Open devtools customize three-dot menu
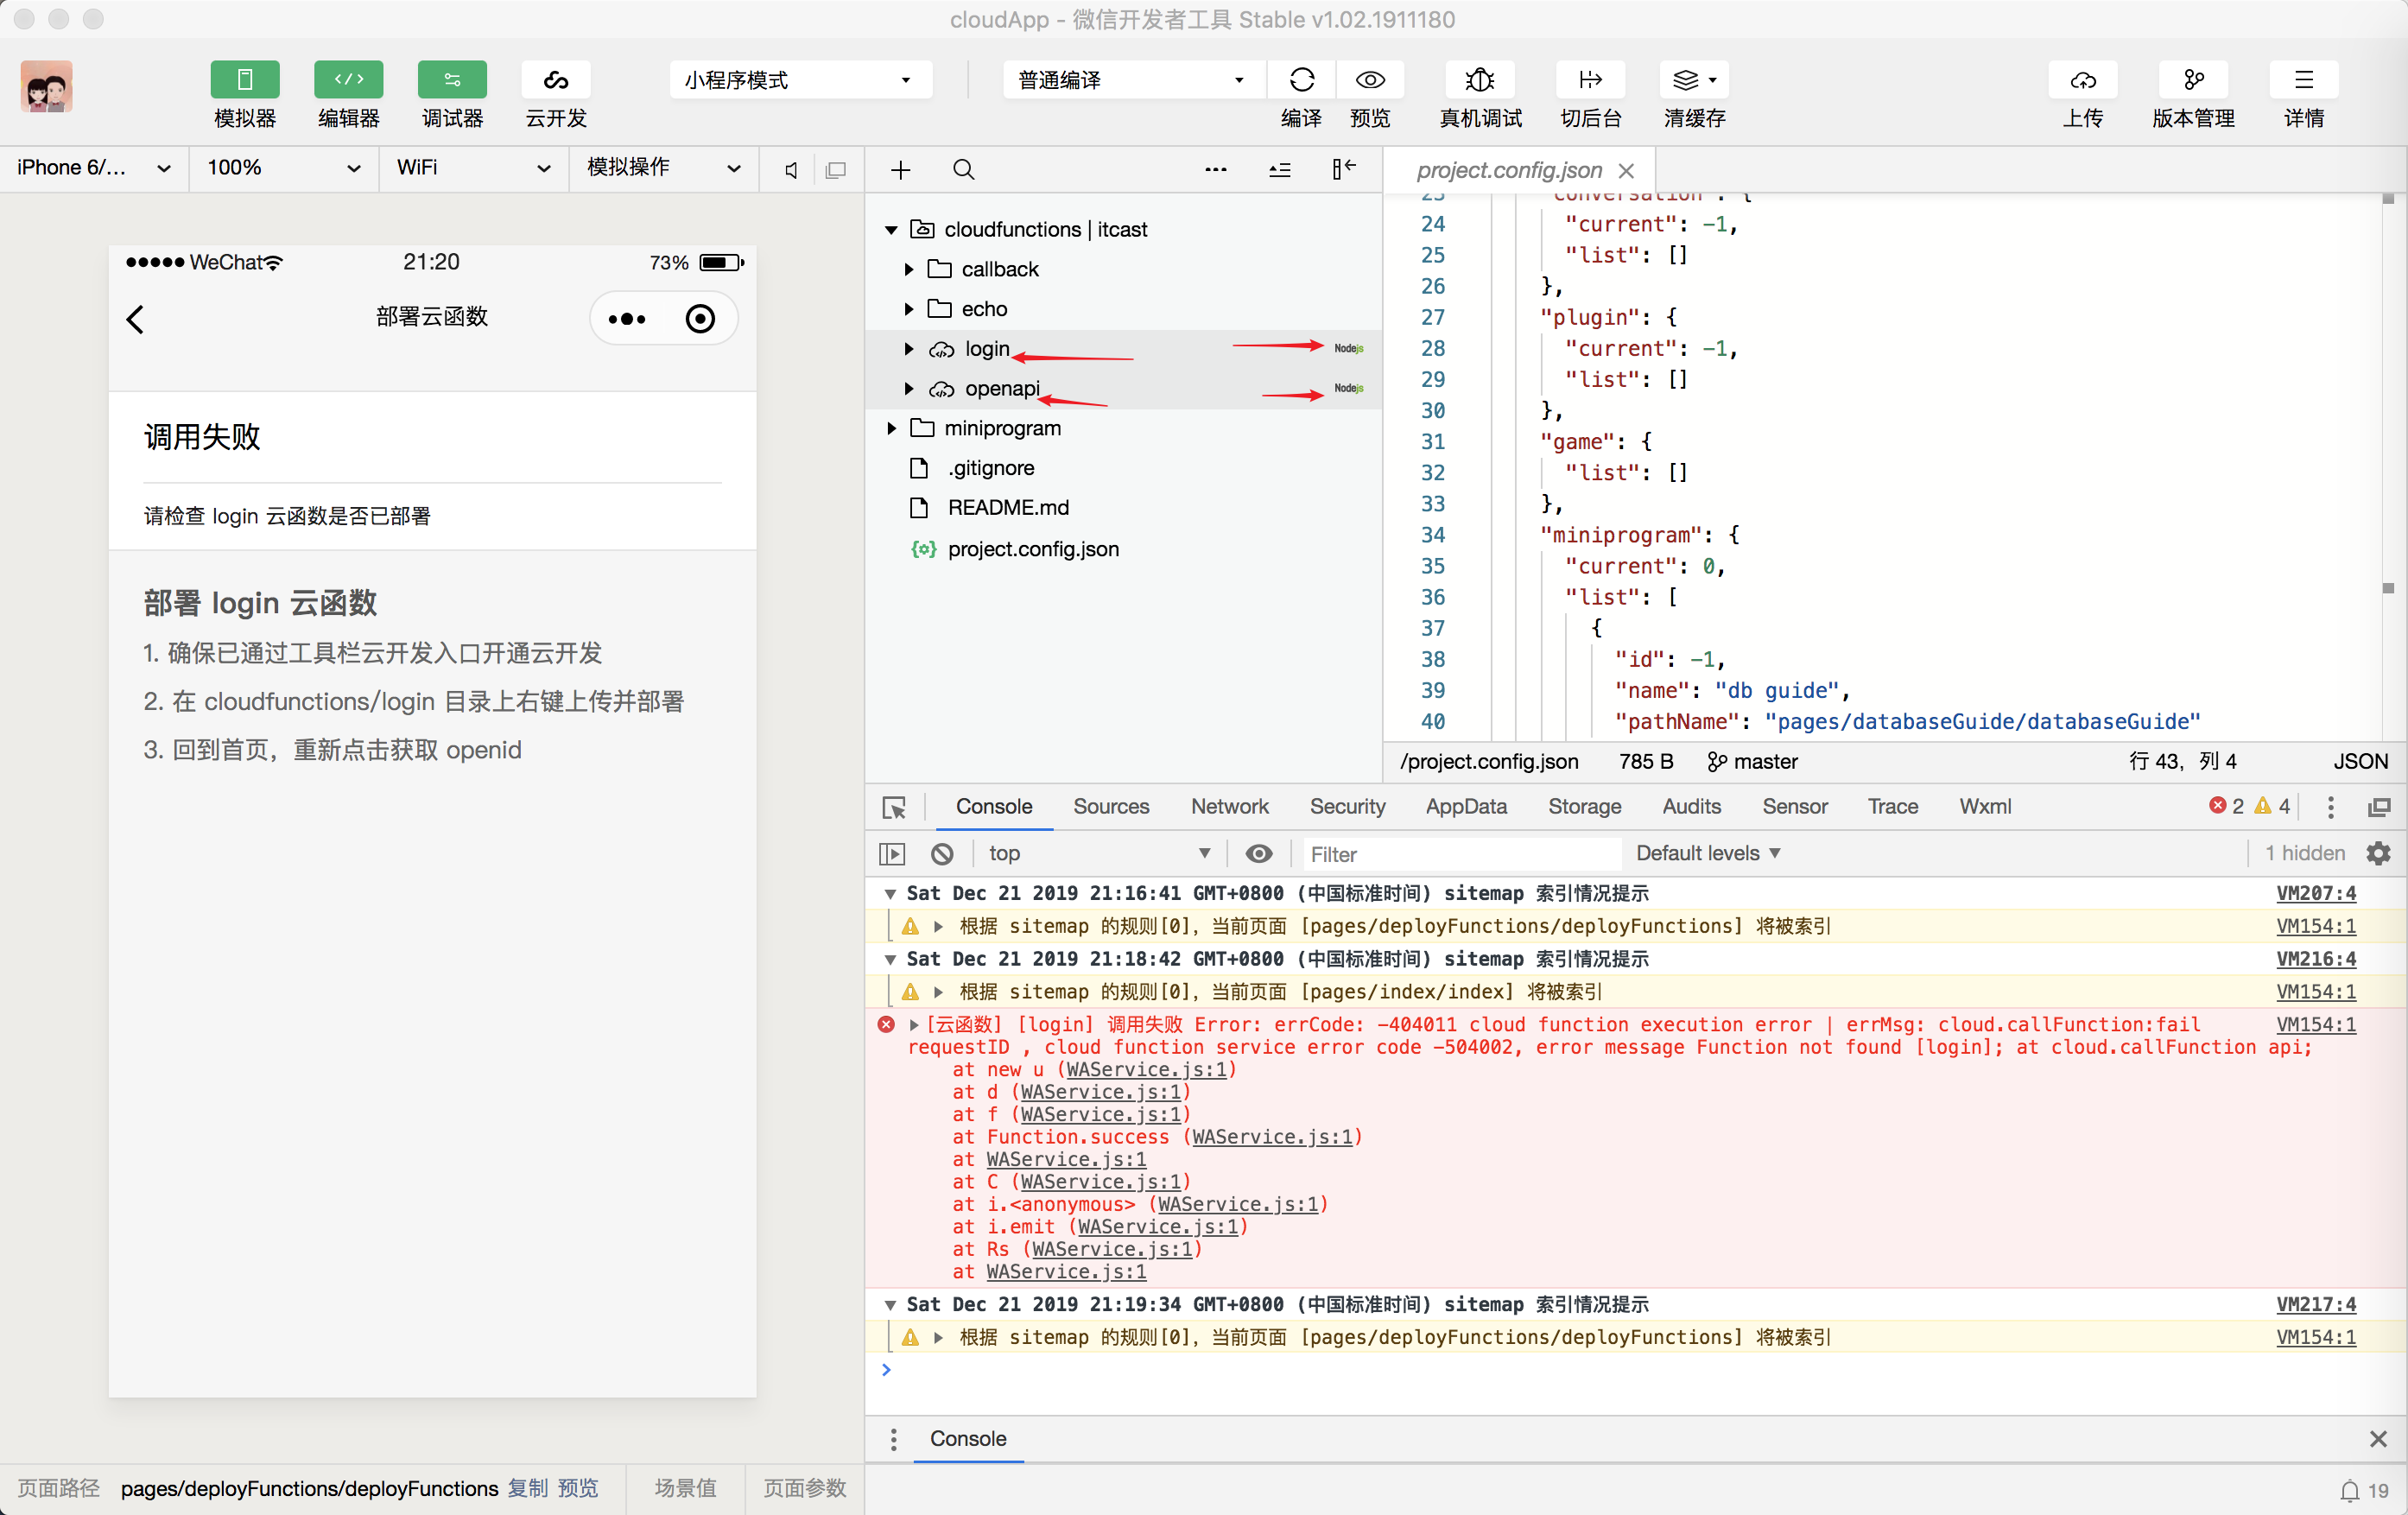 [2330, 807]
